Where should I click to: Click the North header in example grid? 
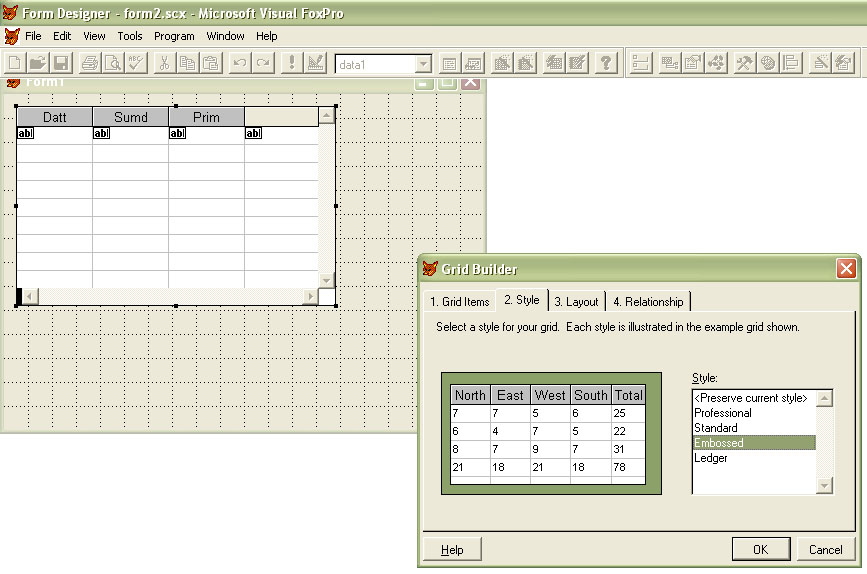click(470, 395)
